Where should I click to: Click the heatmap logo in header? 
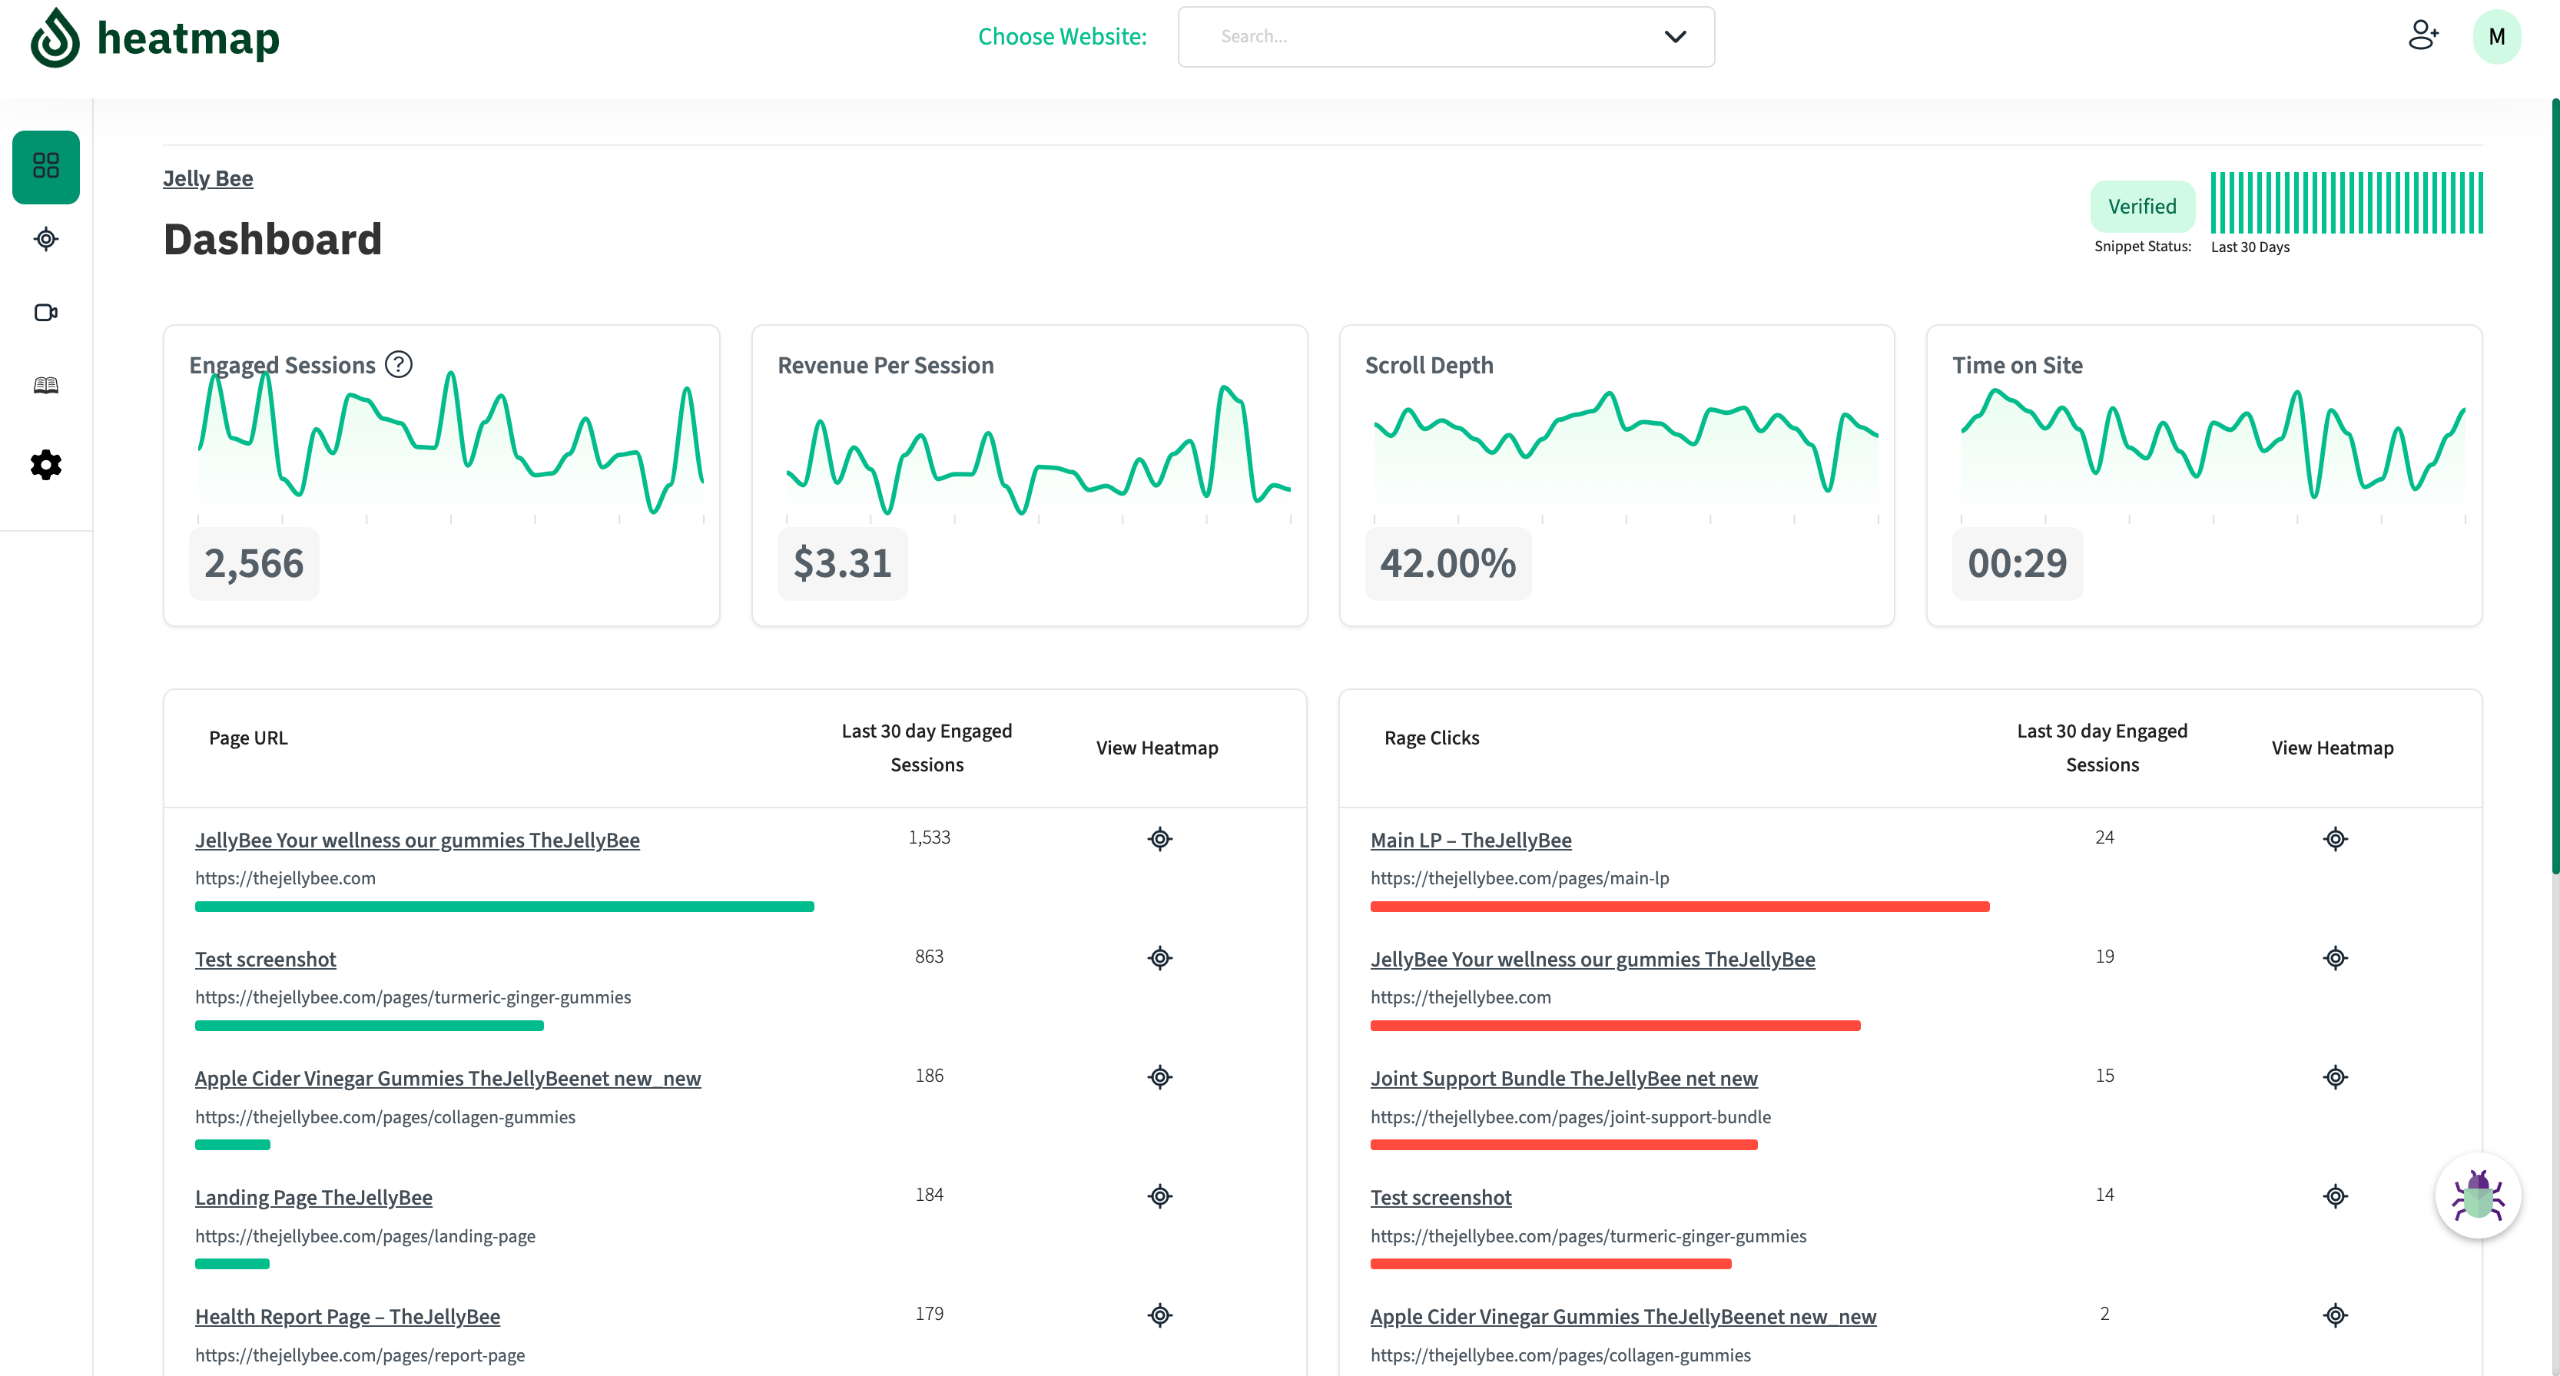(155, 38)
